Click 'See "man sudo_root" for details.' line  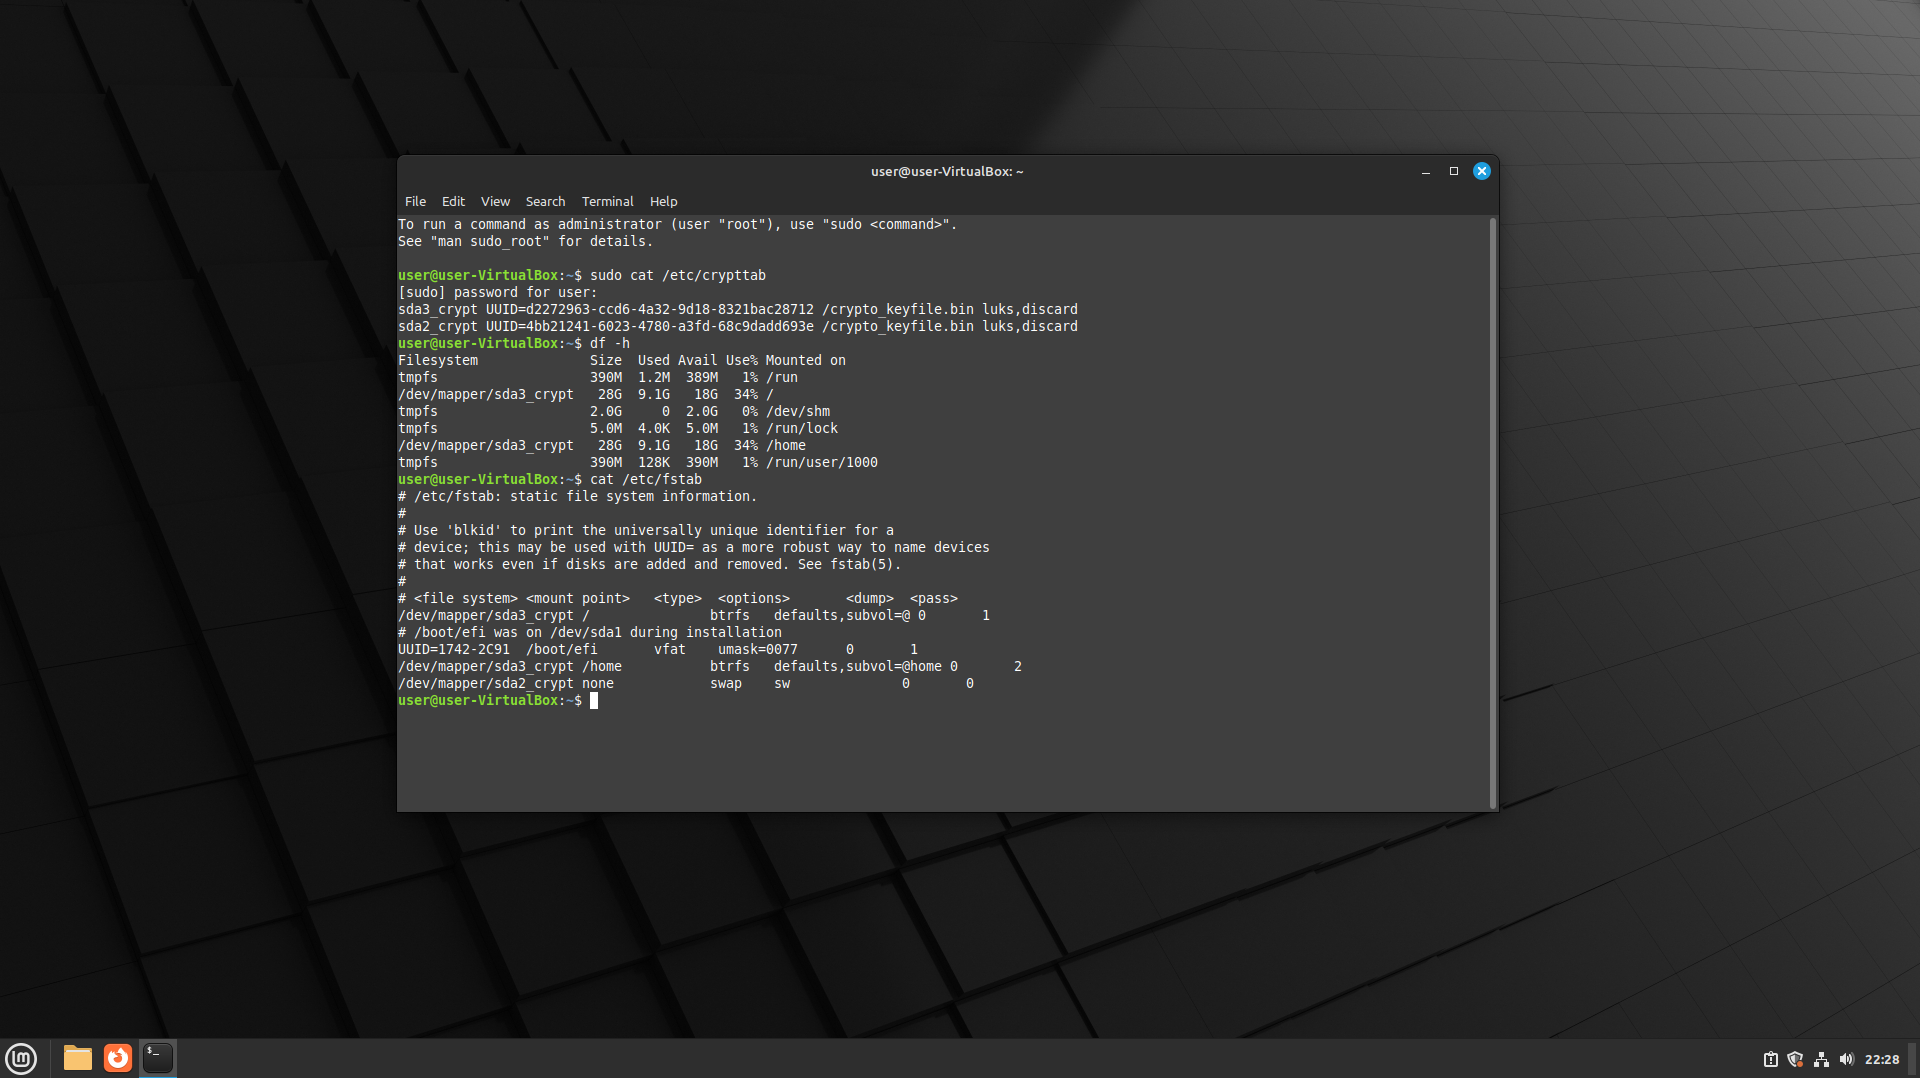click(x=525, y=241)
